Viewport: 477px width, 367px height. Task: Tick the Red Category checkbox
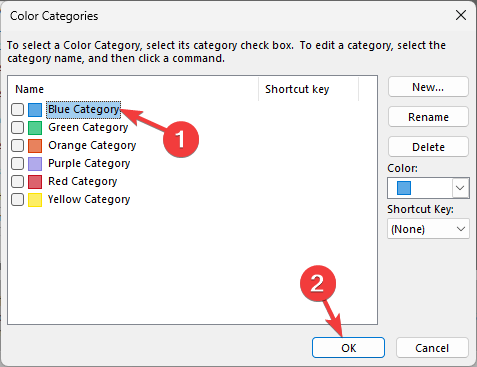17,181
